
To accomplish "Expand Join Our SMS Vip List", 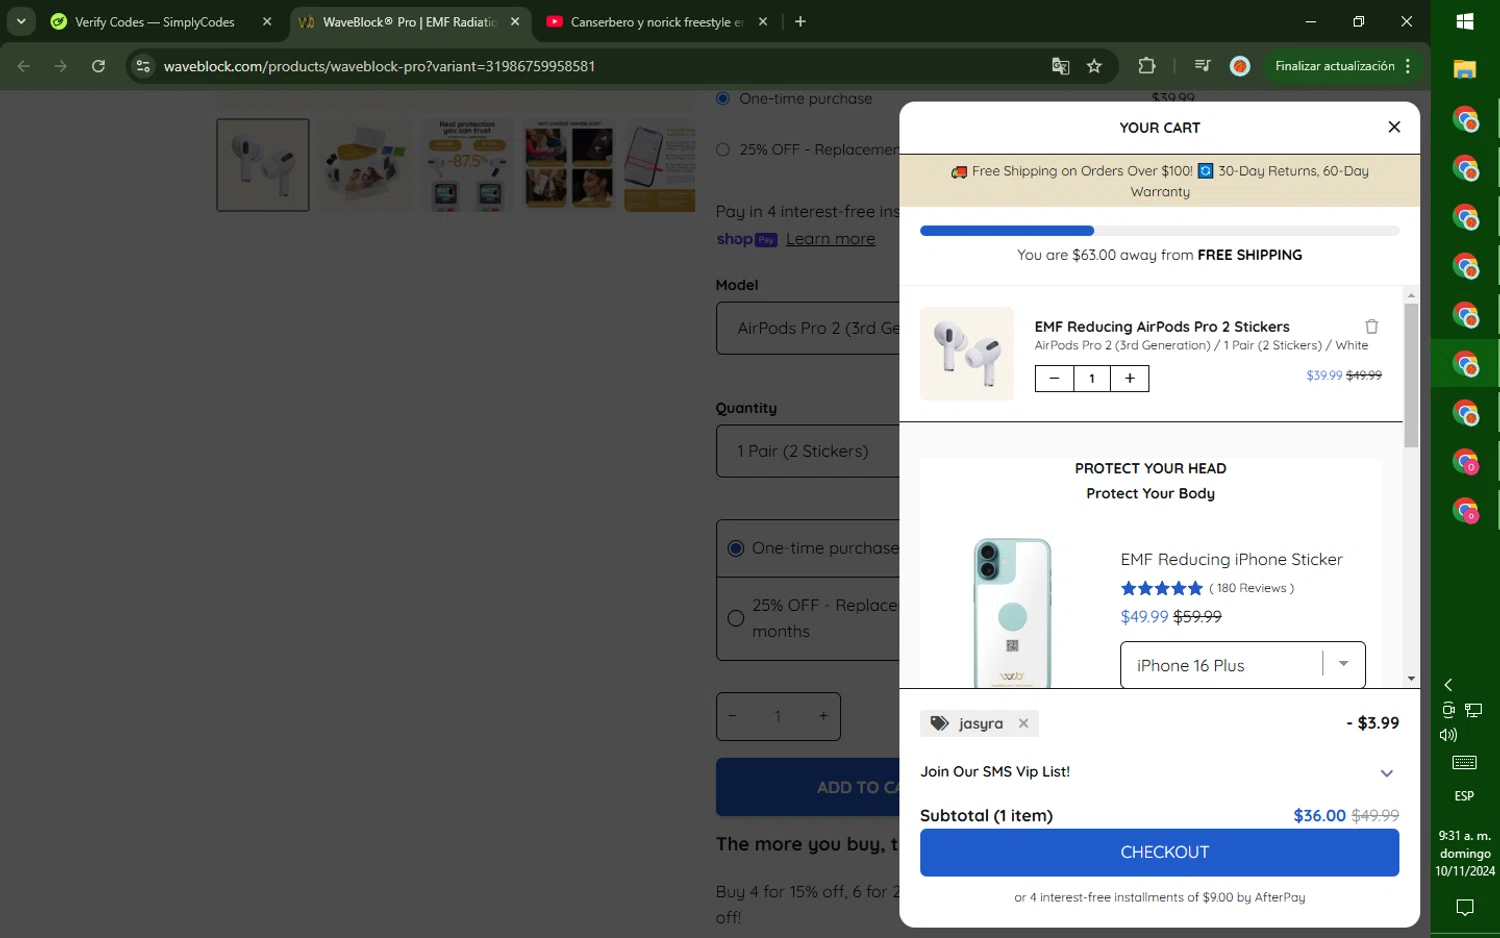I will (1386, 773).
